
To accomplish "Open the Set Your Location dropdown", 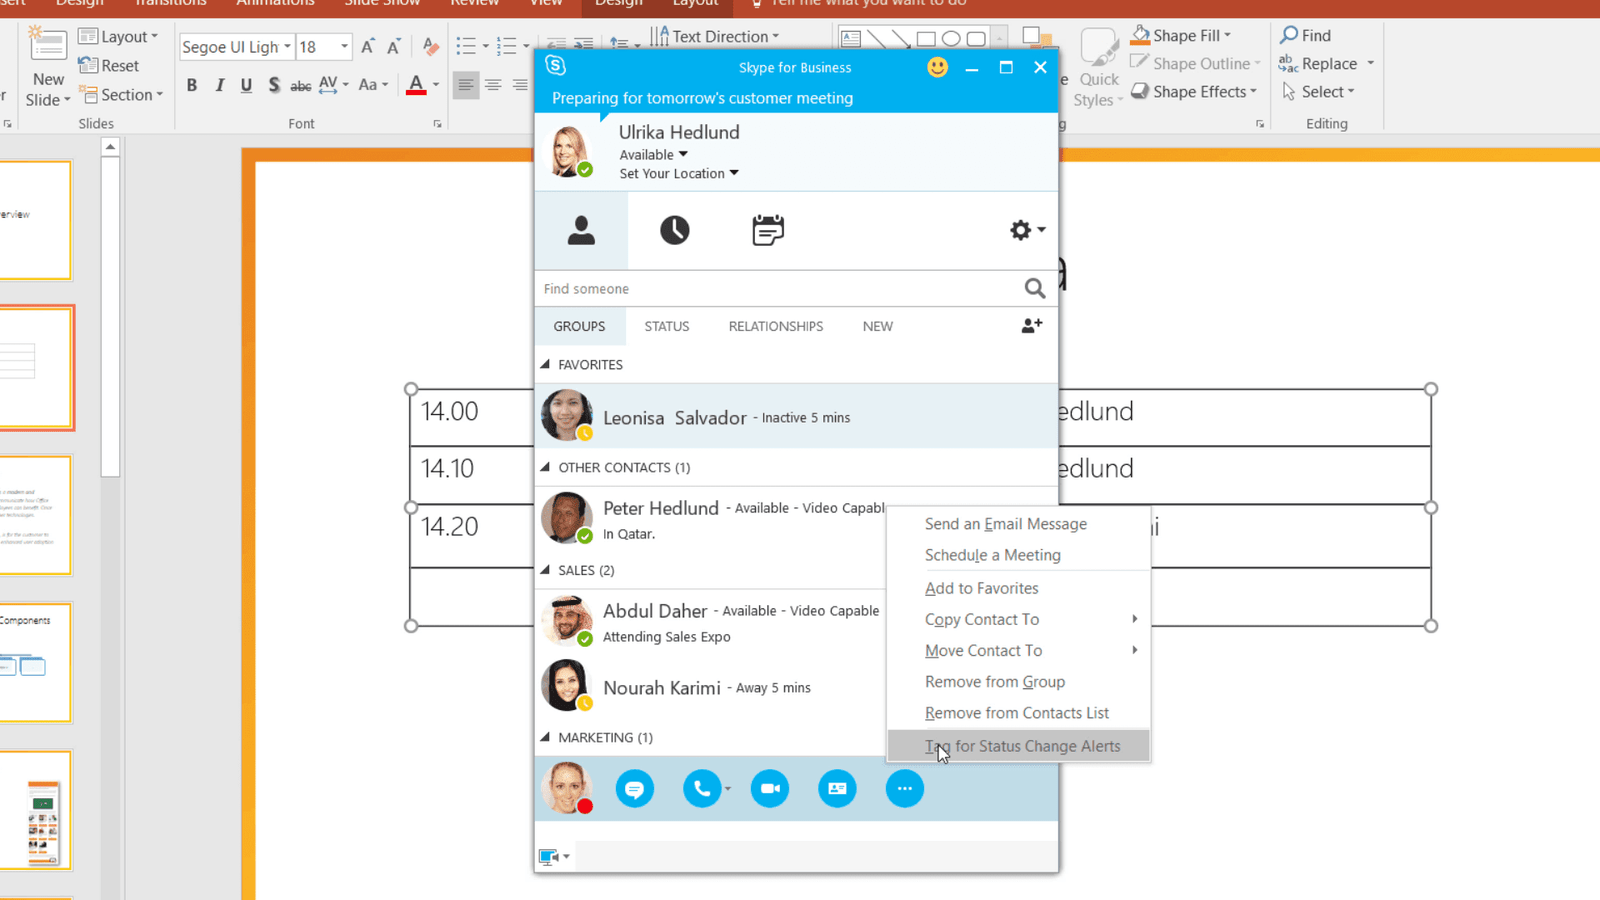I will tap(733, 174).
